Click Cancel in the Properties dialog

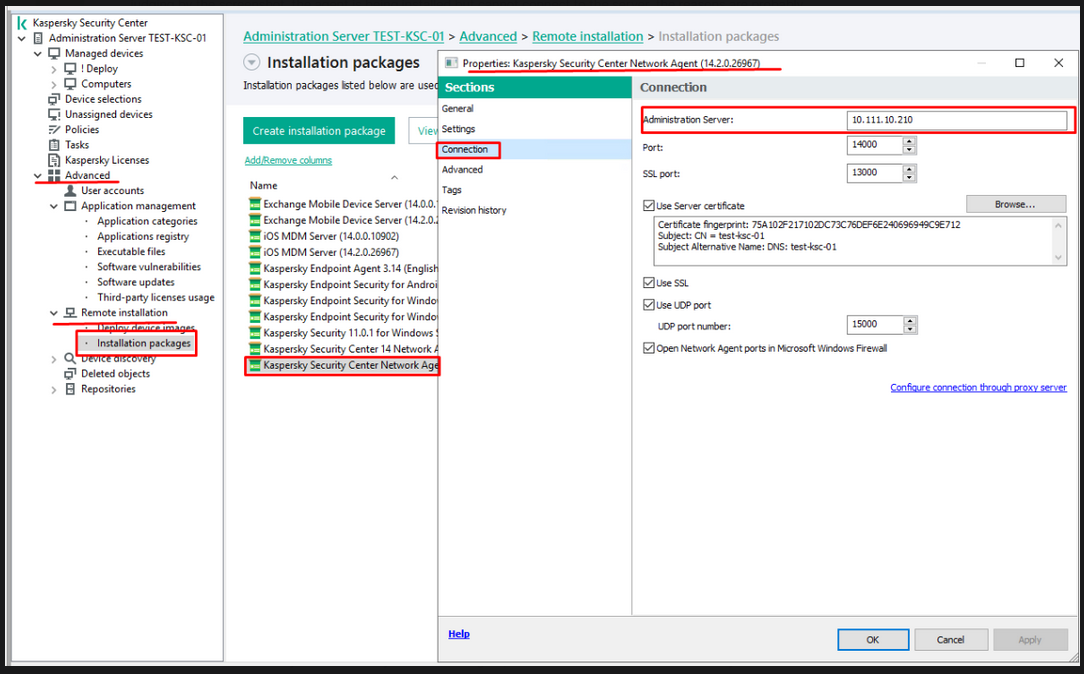pos(951,639)
